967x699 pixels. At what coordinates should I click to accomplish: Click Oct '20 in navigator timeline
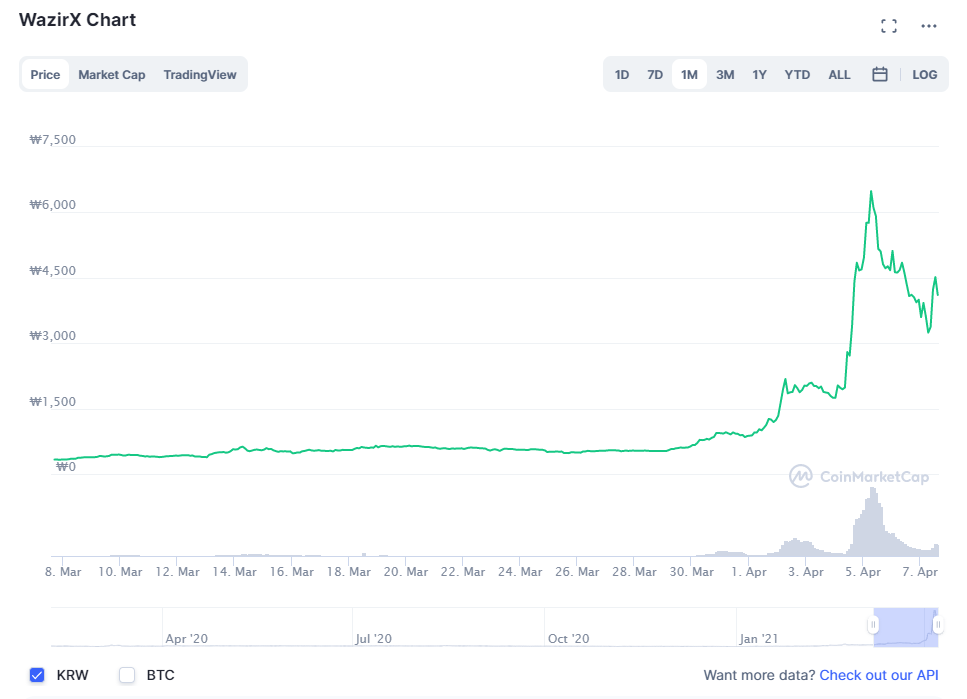pos(569,639)
